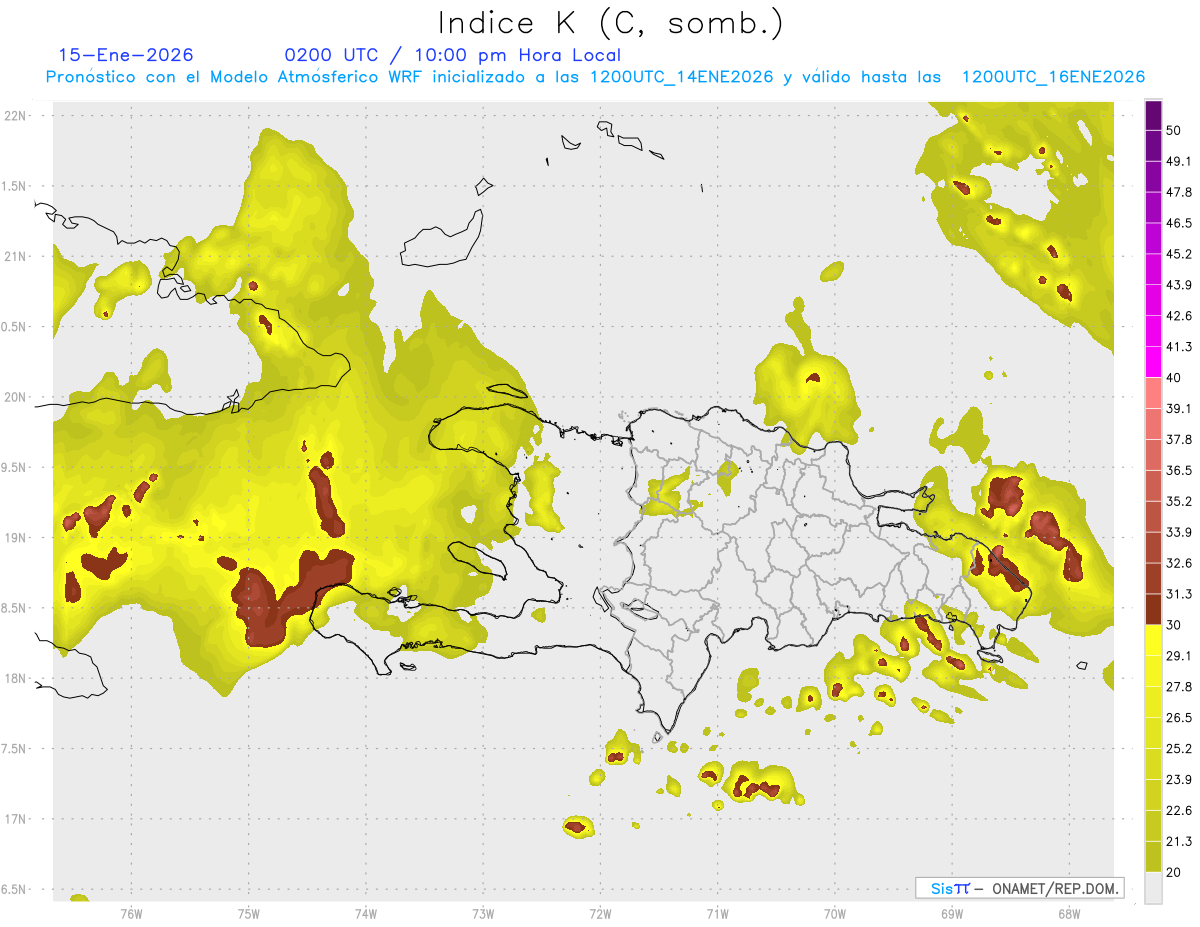Click legend value '37.8'
The width and height of the screenshot is (1200, 927).
click(1179, 439)
